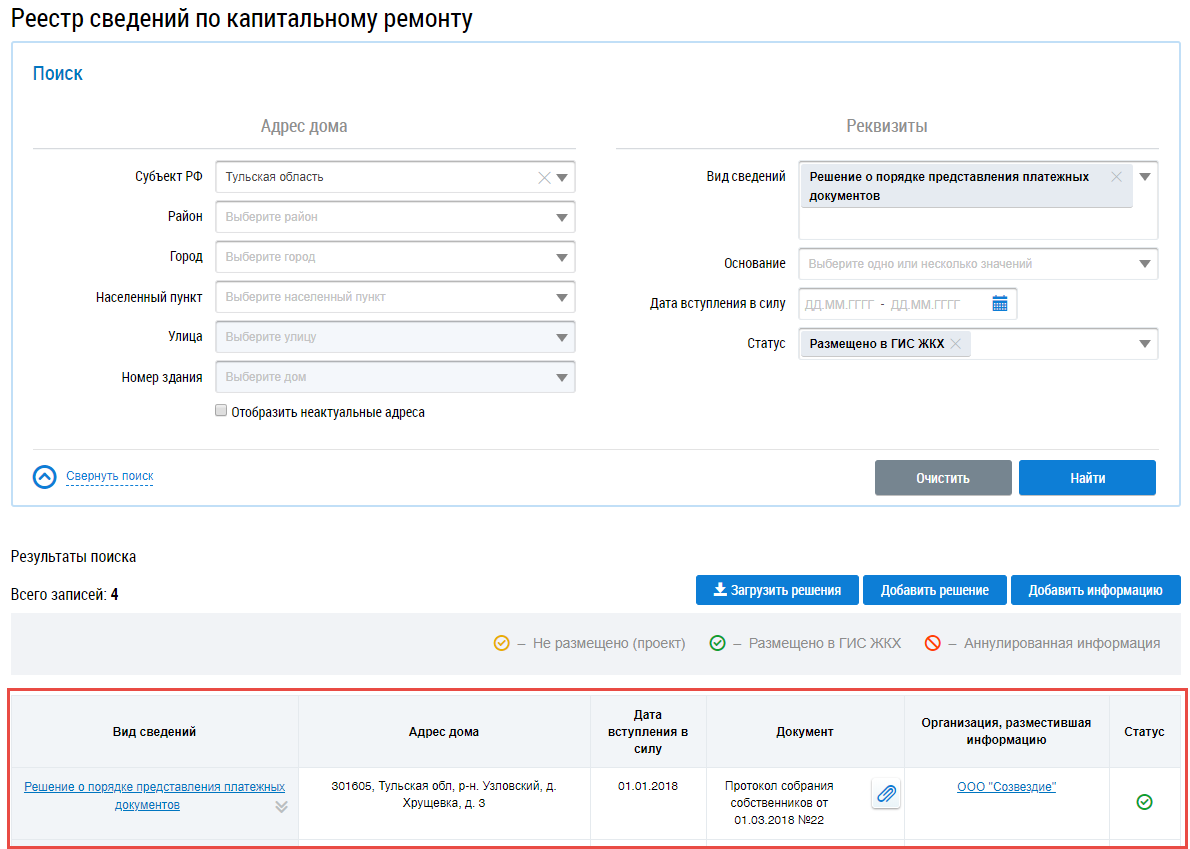
Task: Click the Загрузить решения button
Action: (x=776, y=590)
